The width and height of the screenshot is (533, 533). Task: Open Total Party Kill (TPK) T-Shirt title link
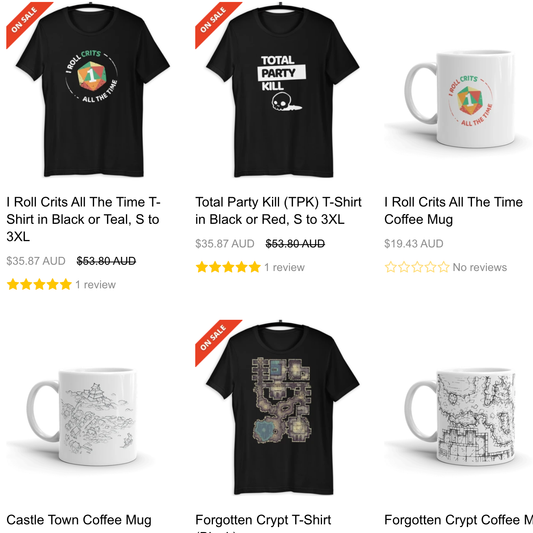coord(278,211)
